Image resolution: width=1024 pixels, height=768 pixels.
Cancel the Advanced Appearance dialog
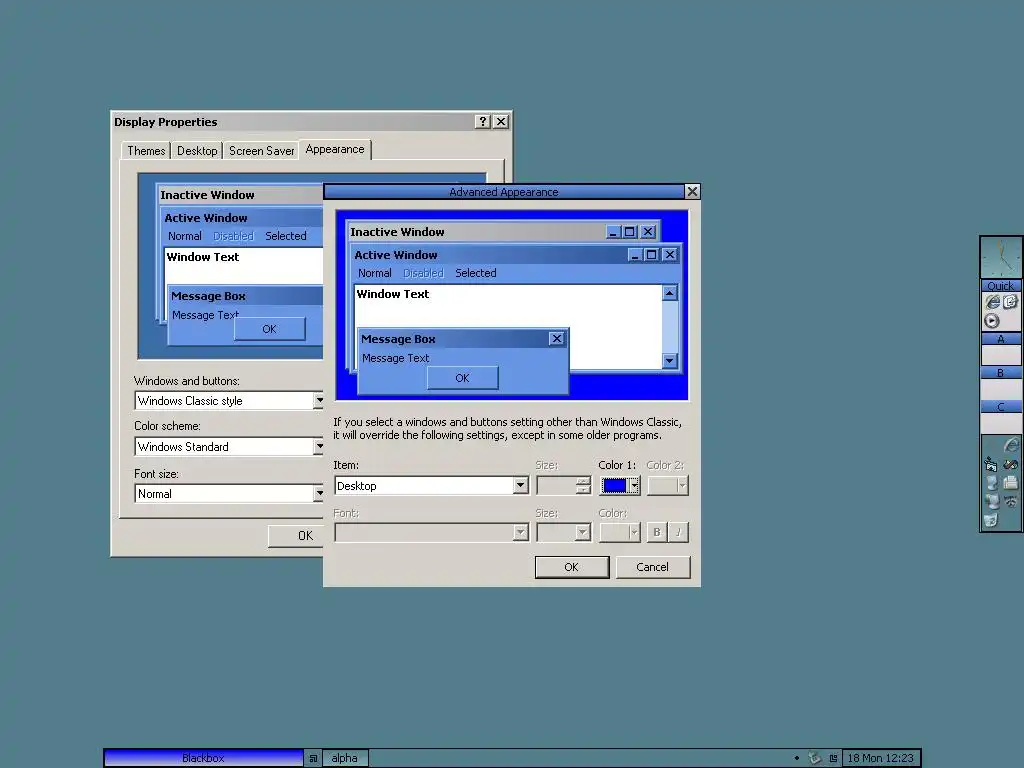652,567
